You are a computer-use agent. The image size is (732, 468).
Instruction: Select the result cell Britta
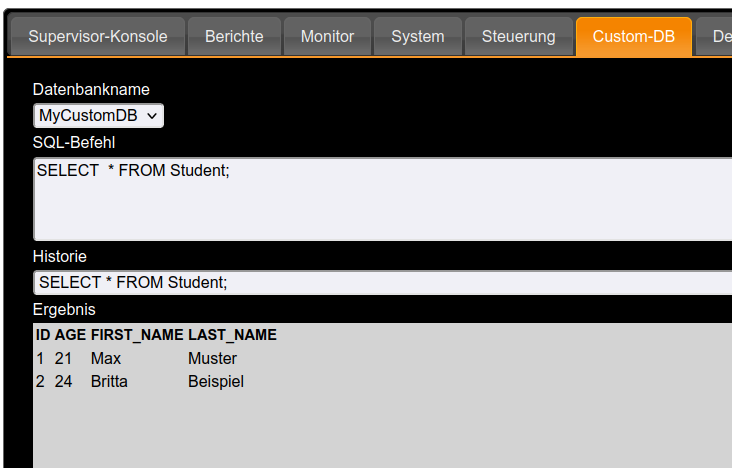(x=109, y=382)
